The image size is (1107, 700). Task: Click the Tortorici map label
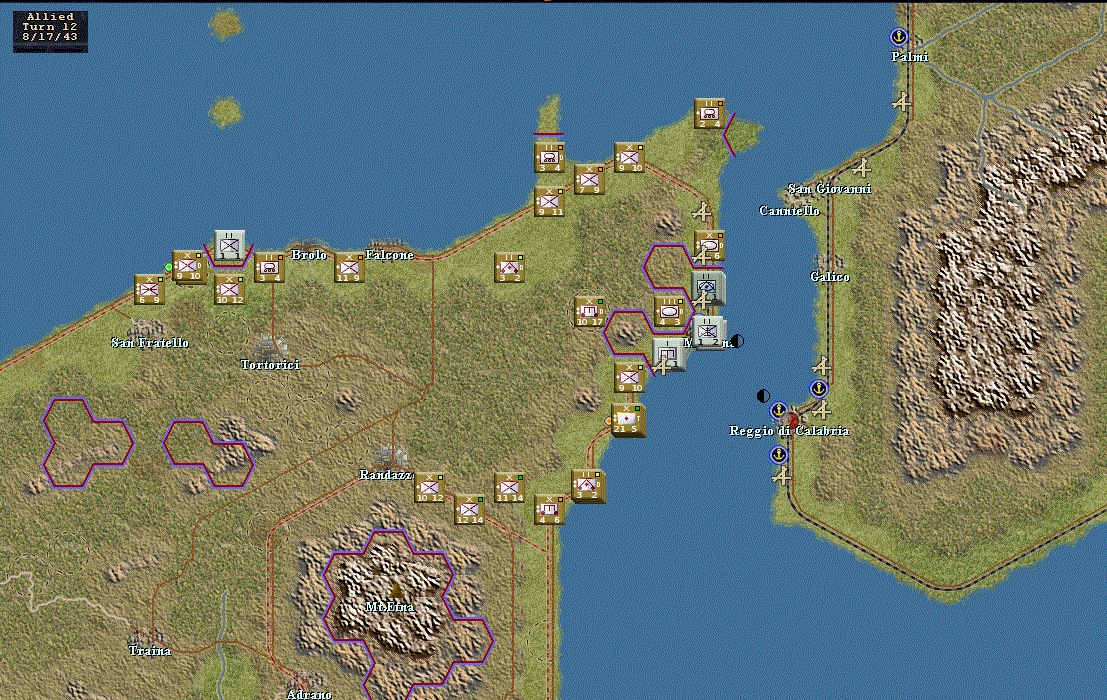270,365
